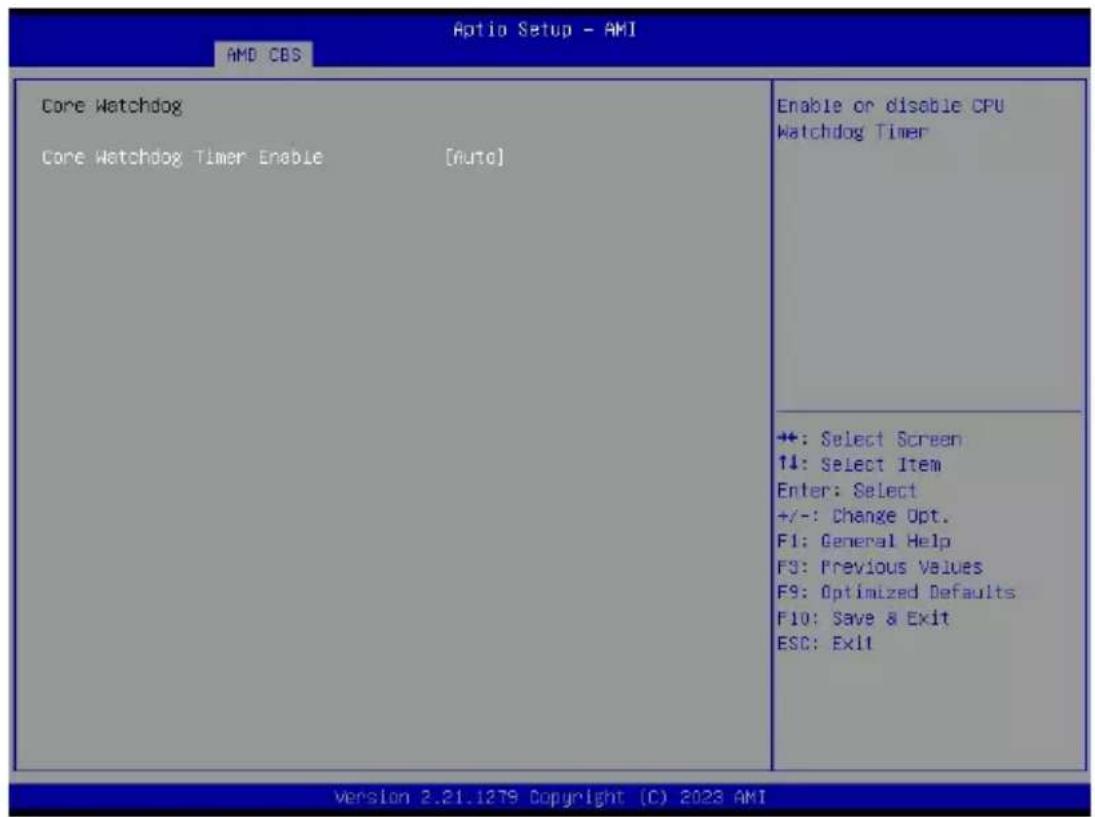Click the 'Enter: Select' key hint
The height and width of the screenshot is (817, 1095).
pos(846,490)
